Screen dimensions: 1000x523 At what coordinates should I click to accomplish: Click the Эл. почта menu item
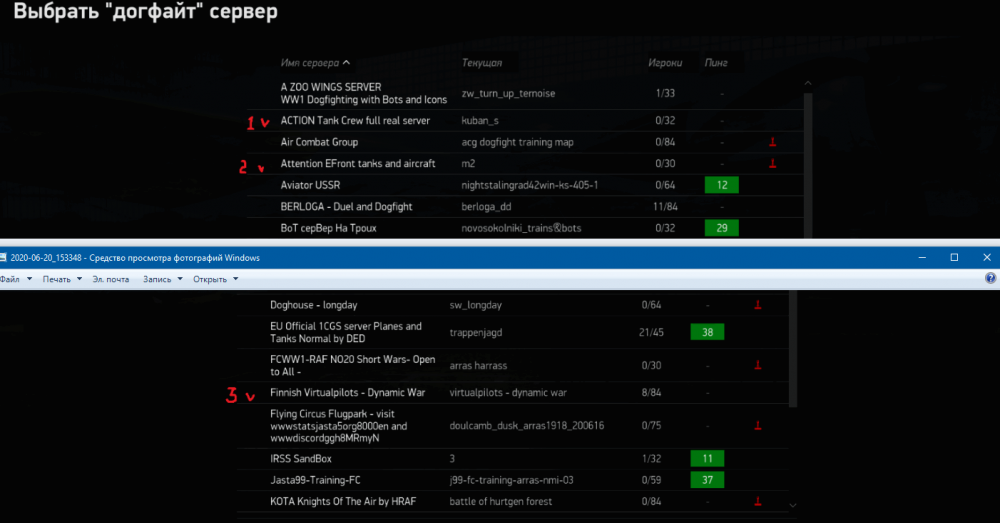click(x=110, y=279)
